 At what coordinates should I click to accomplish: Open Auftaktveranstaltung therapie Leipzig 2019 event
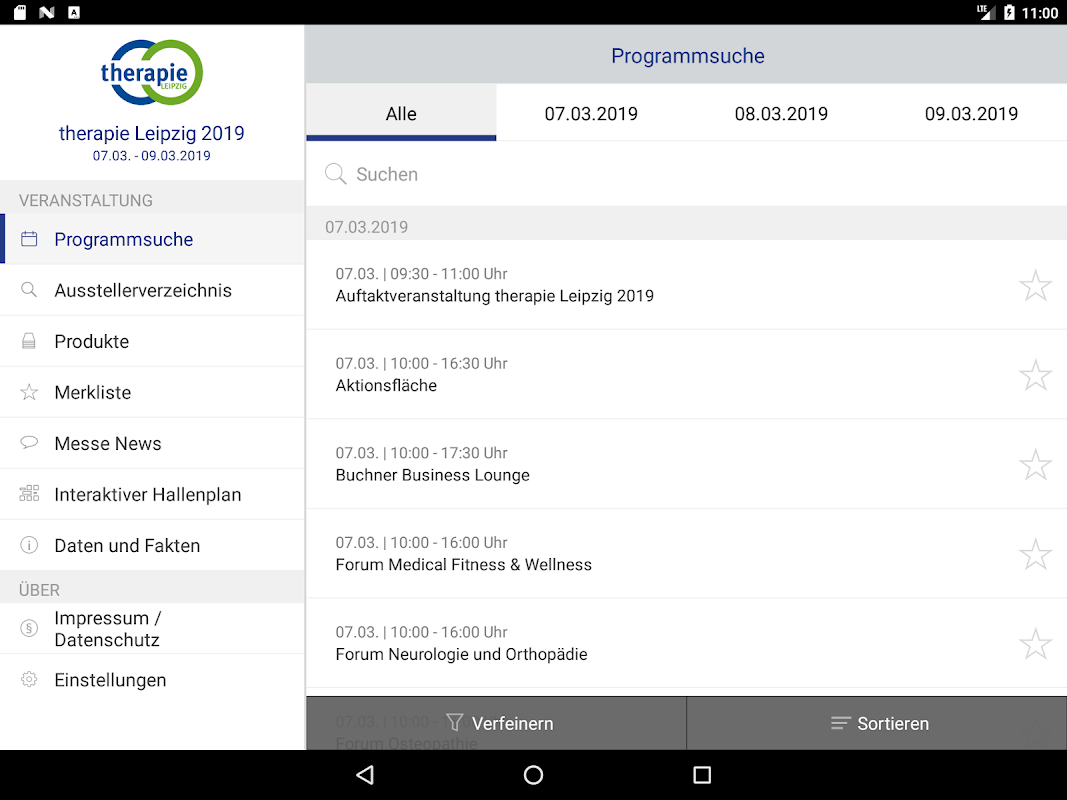(687, 285)
